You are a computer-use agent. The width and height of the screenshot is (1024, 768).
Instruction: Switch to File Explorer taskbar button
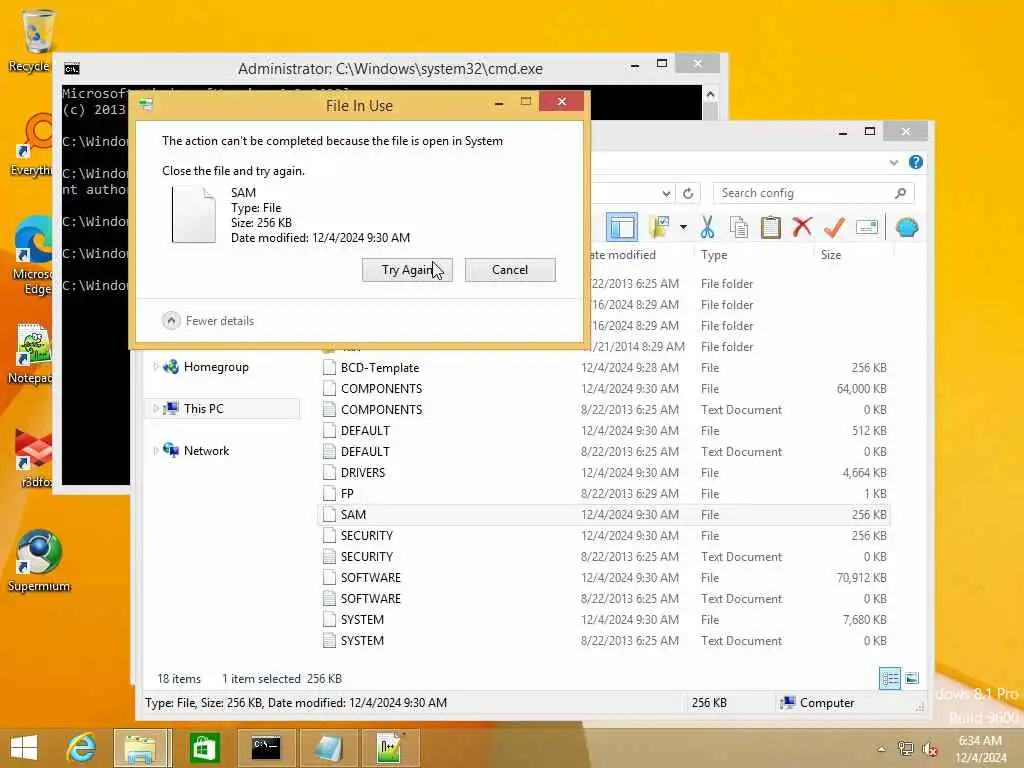pos(142,748)
